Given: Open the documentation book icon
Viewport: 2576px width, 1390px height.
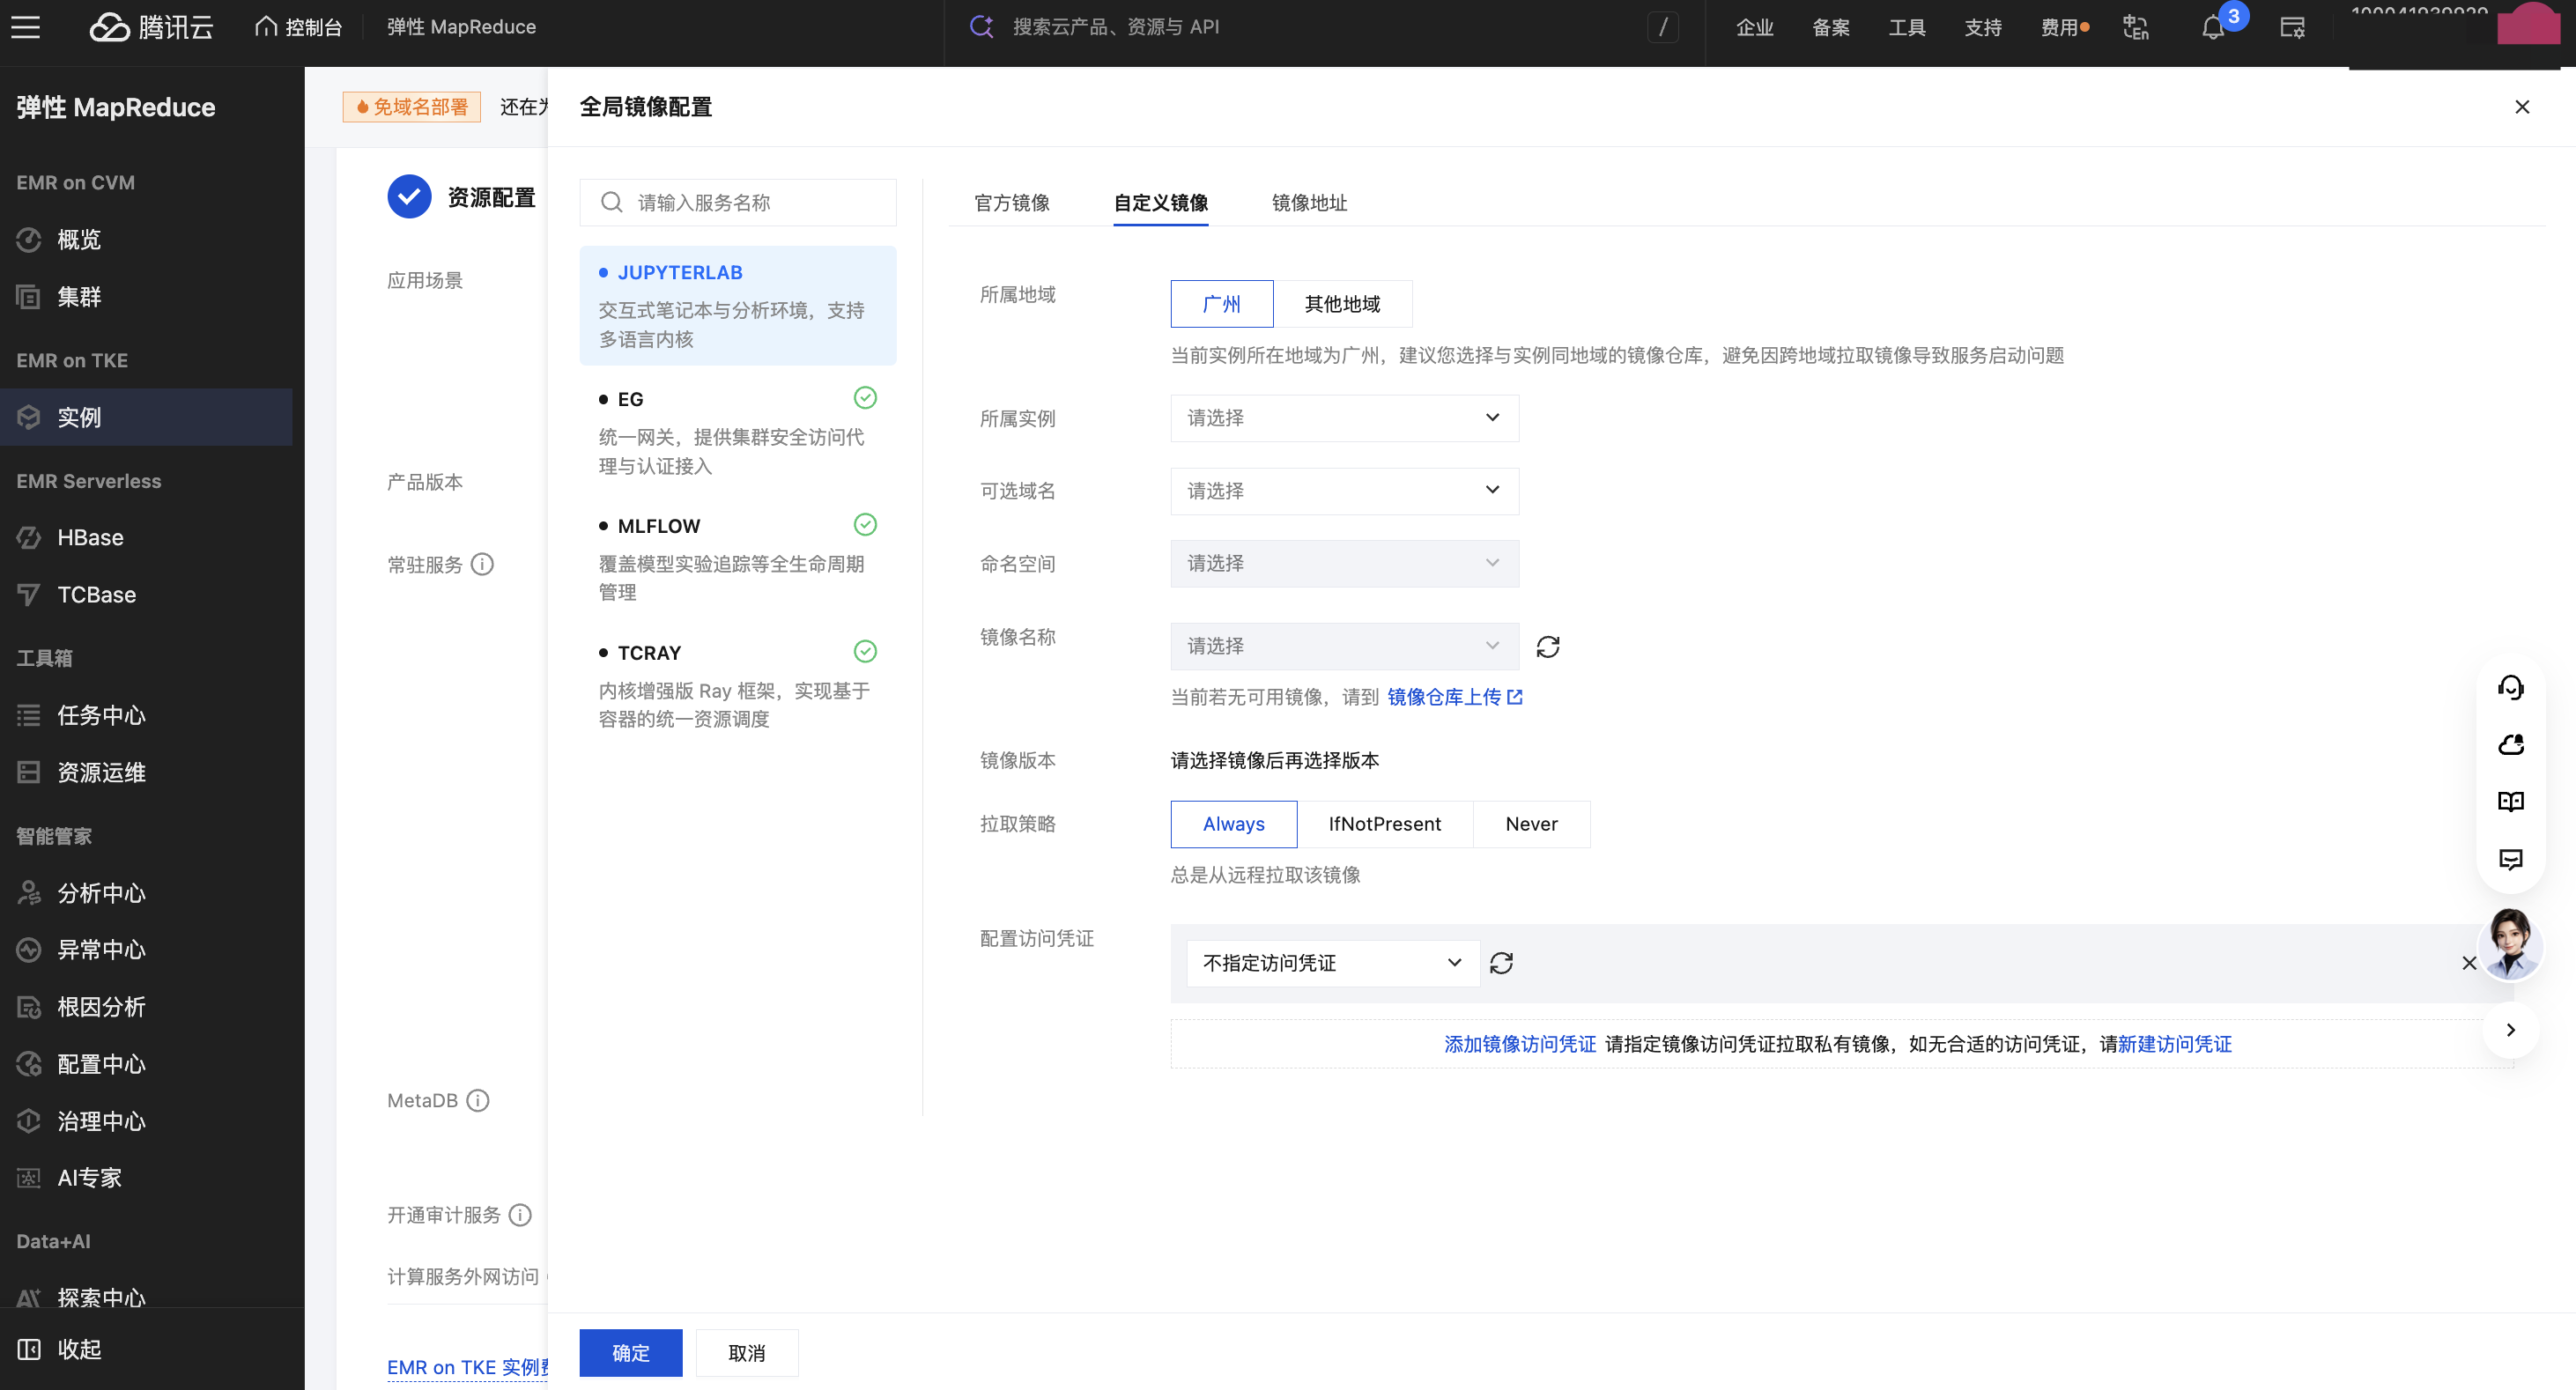Looking at the screenshot, I should 2510,801.
